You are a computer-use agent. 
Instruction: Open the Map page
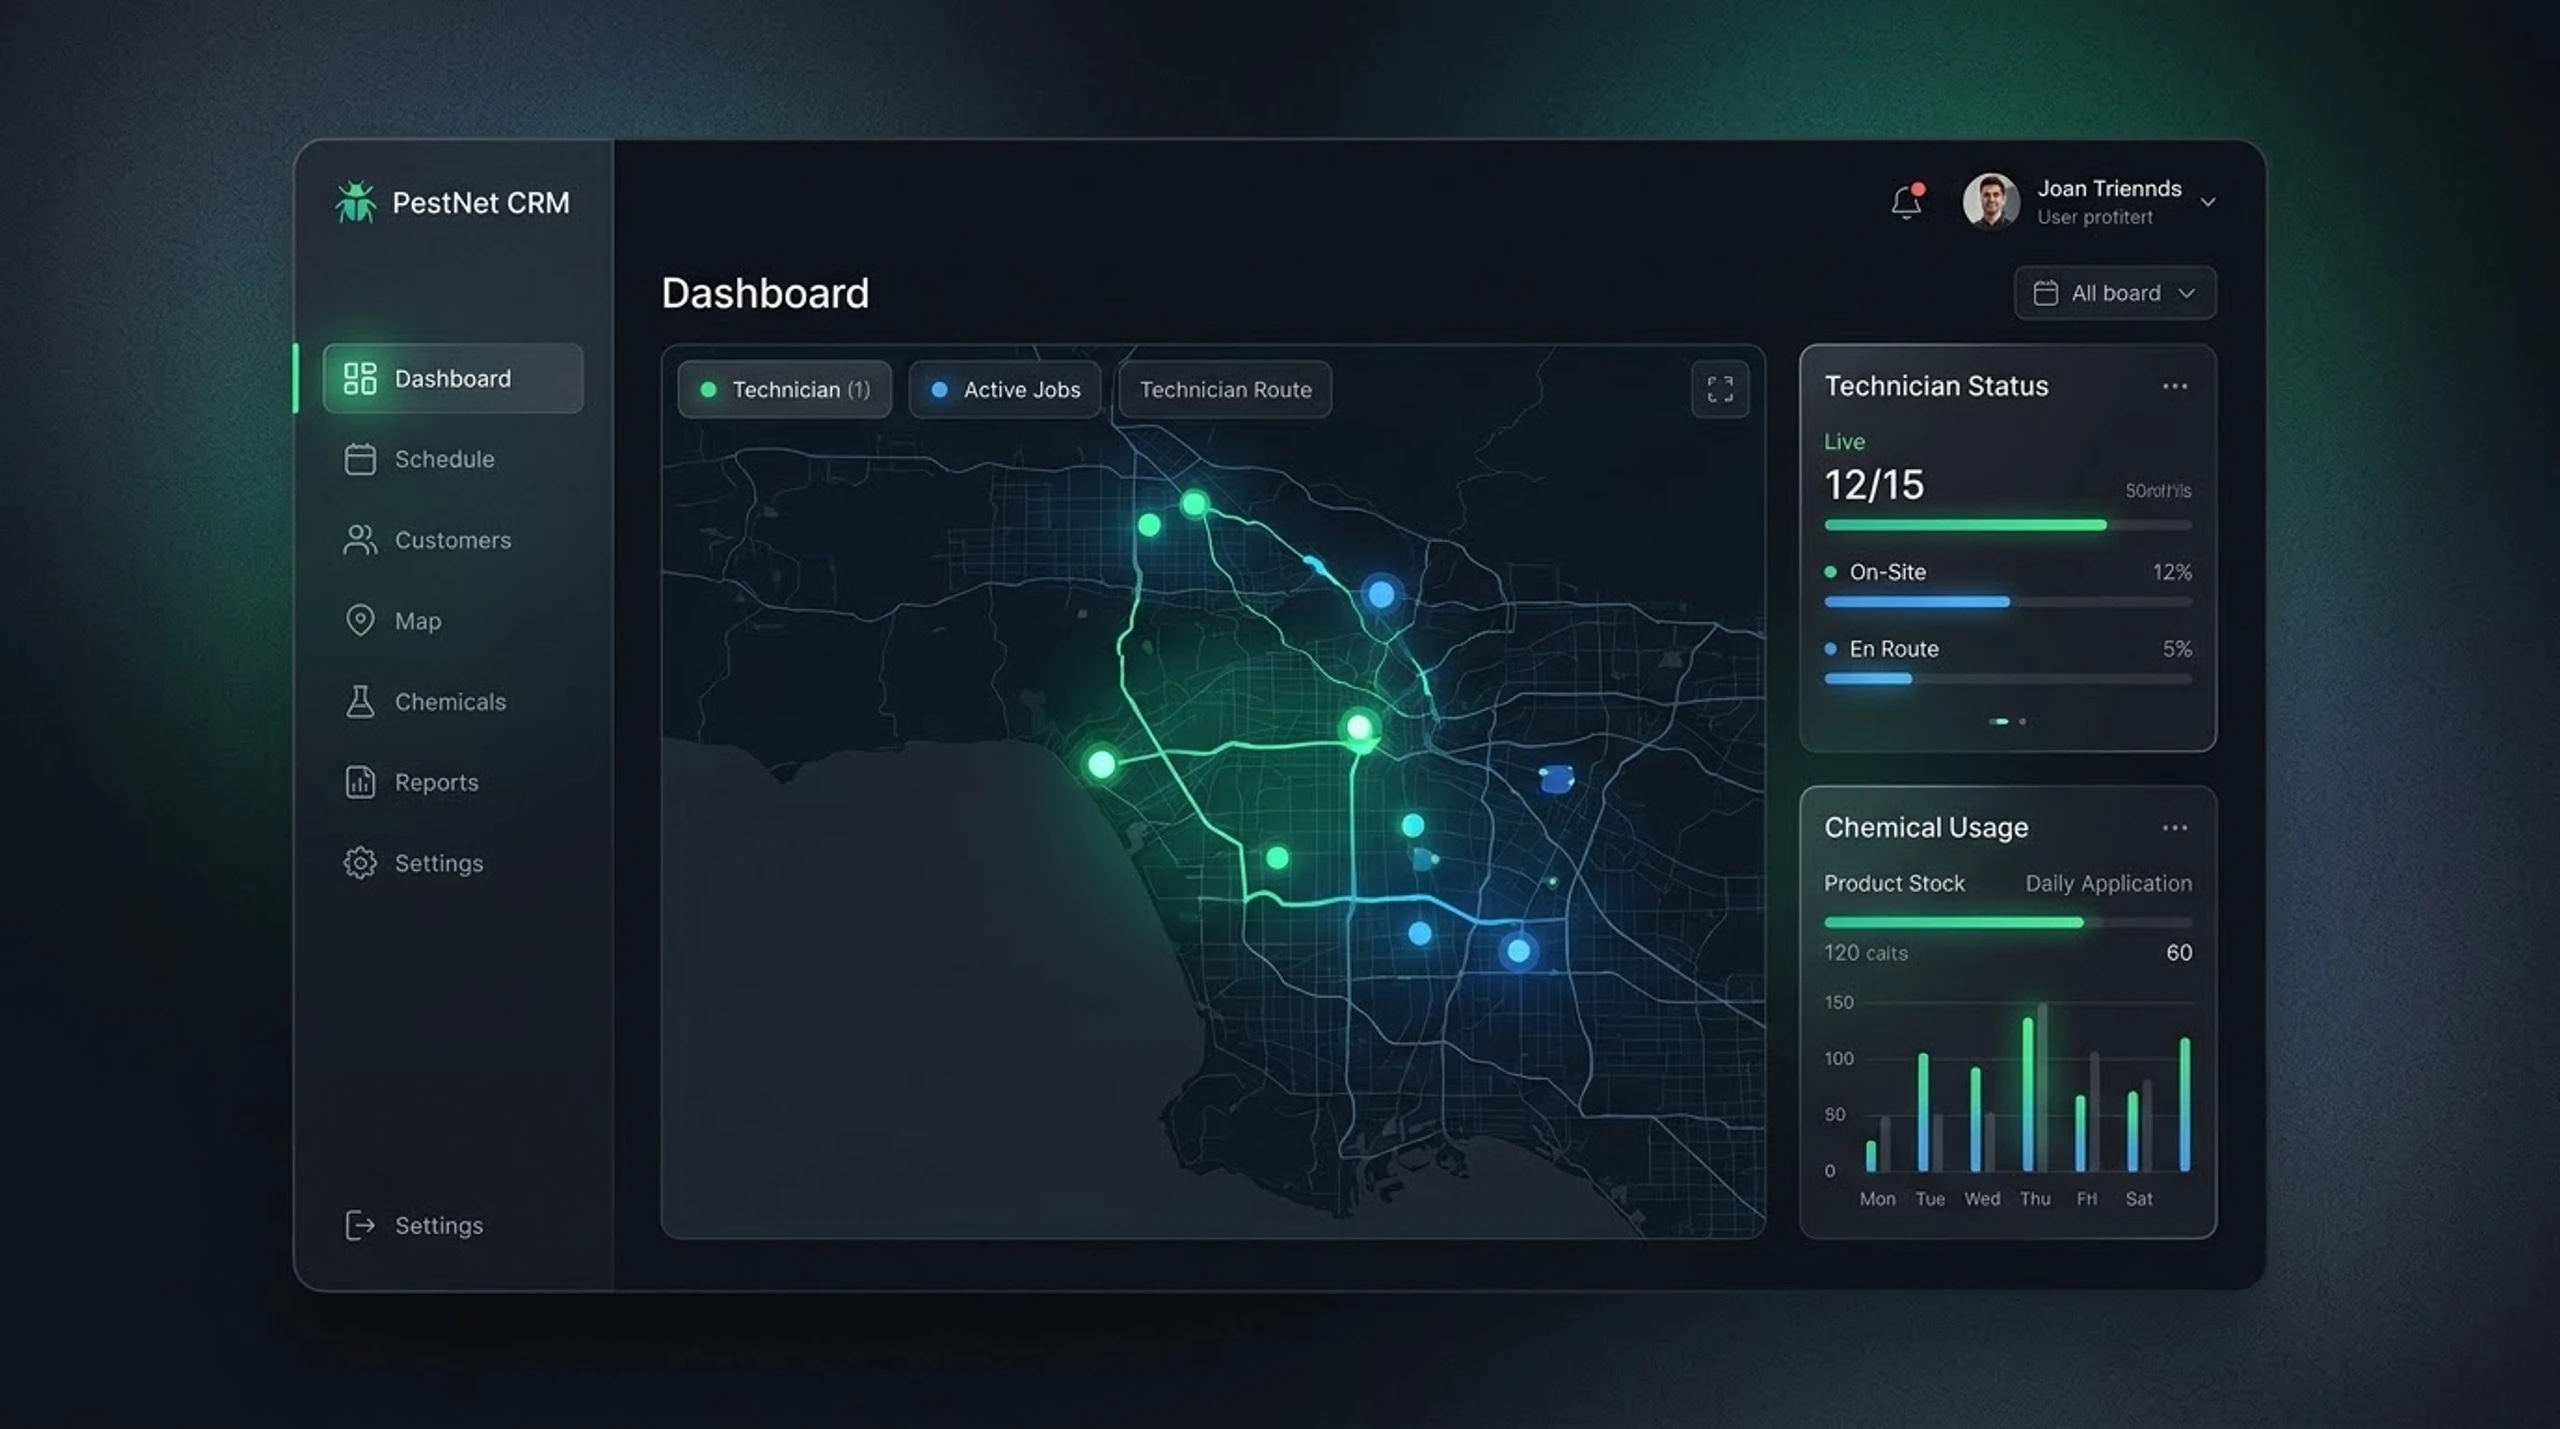[418, 621]
